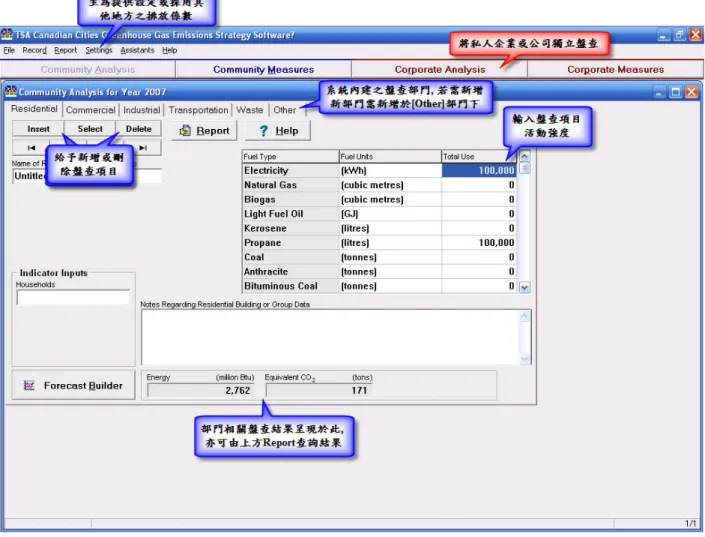705x537 pixels.
Task: Click notes box scroll down arrow
Action: pyautogui.click(x=524, y=359)
